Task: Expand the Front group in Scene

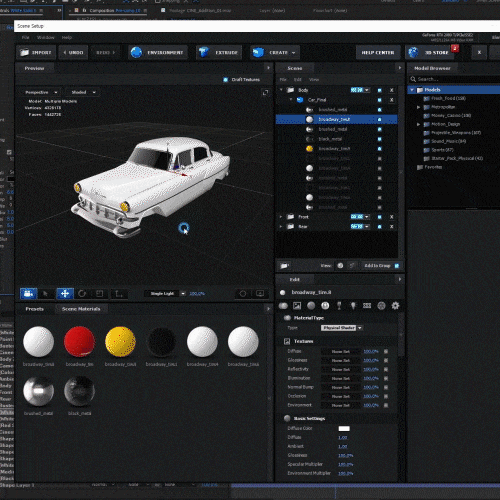Action: (281, 217)
